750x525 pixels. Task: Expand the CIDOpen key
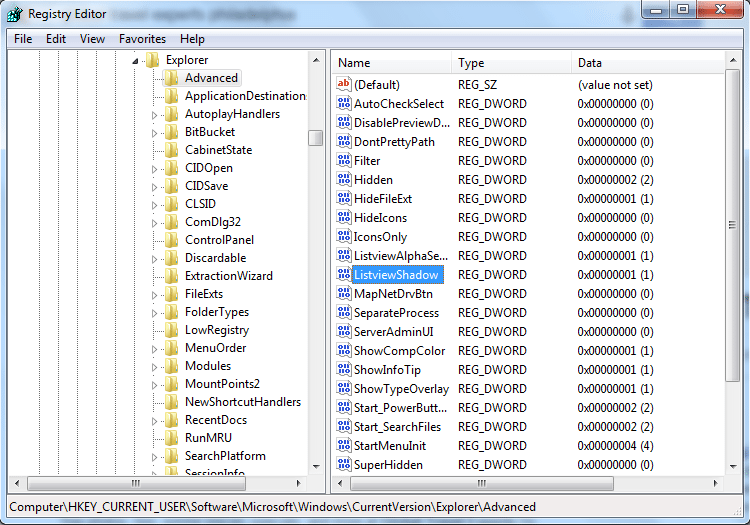(x=154, y=169)
